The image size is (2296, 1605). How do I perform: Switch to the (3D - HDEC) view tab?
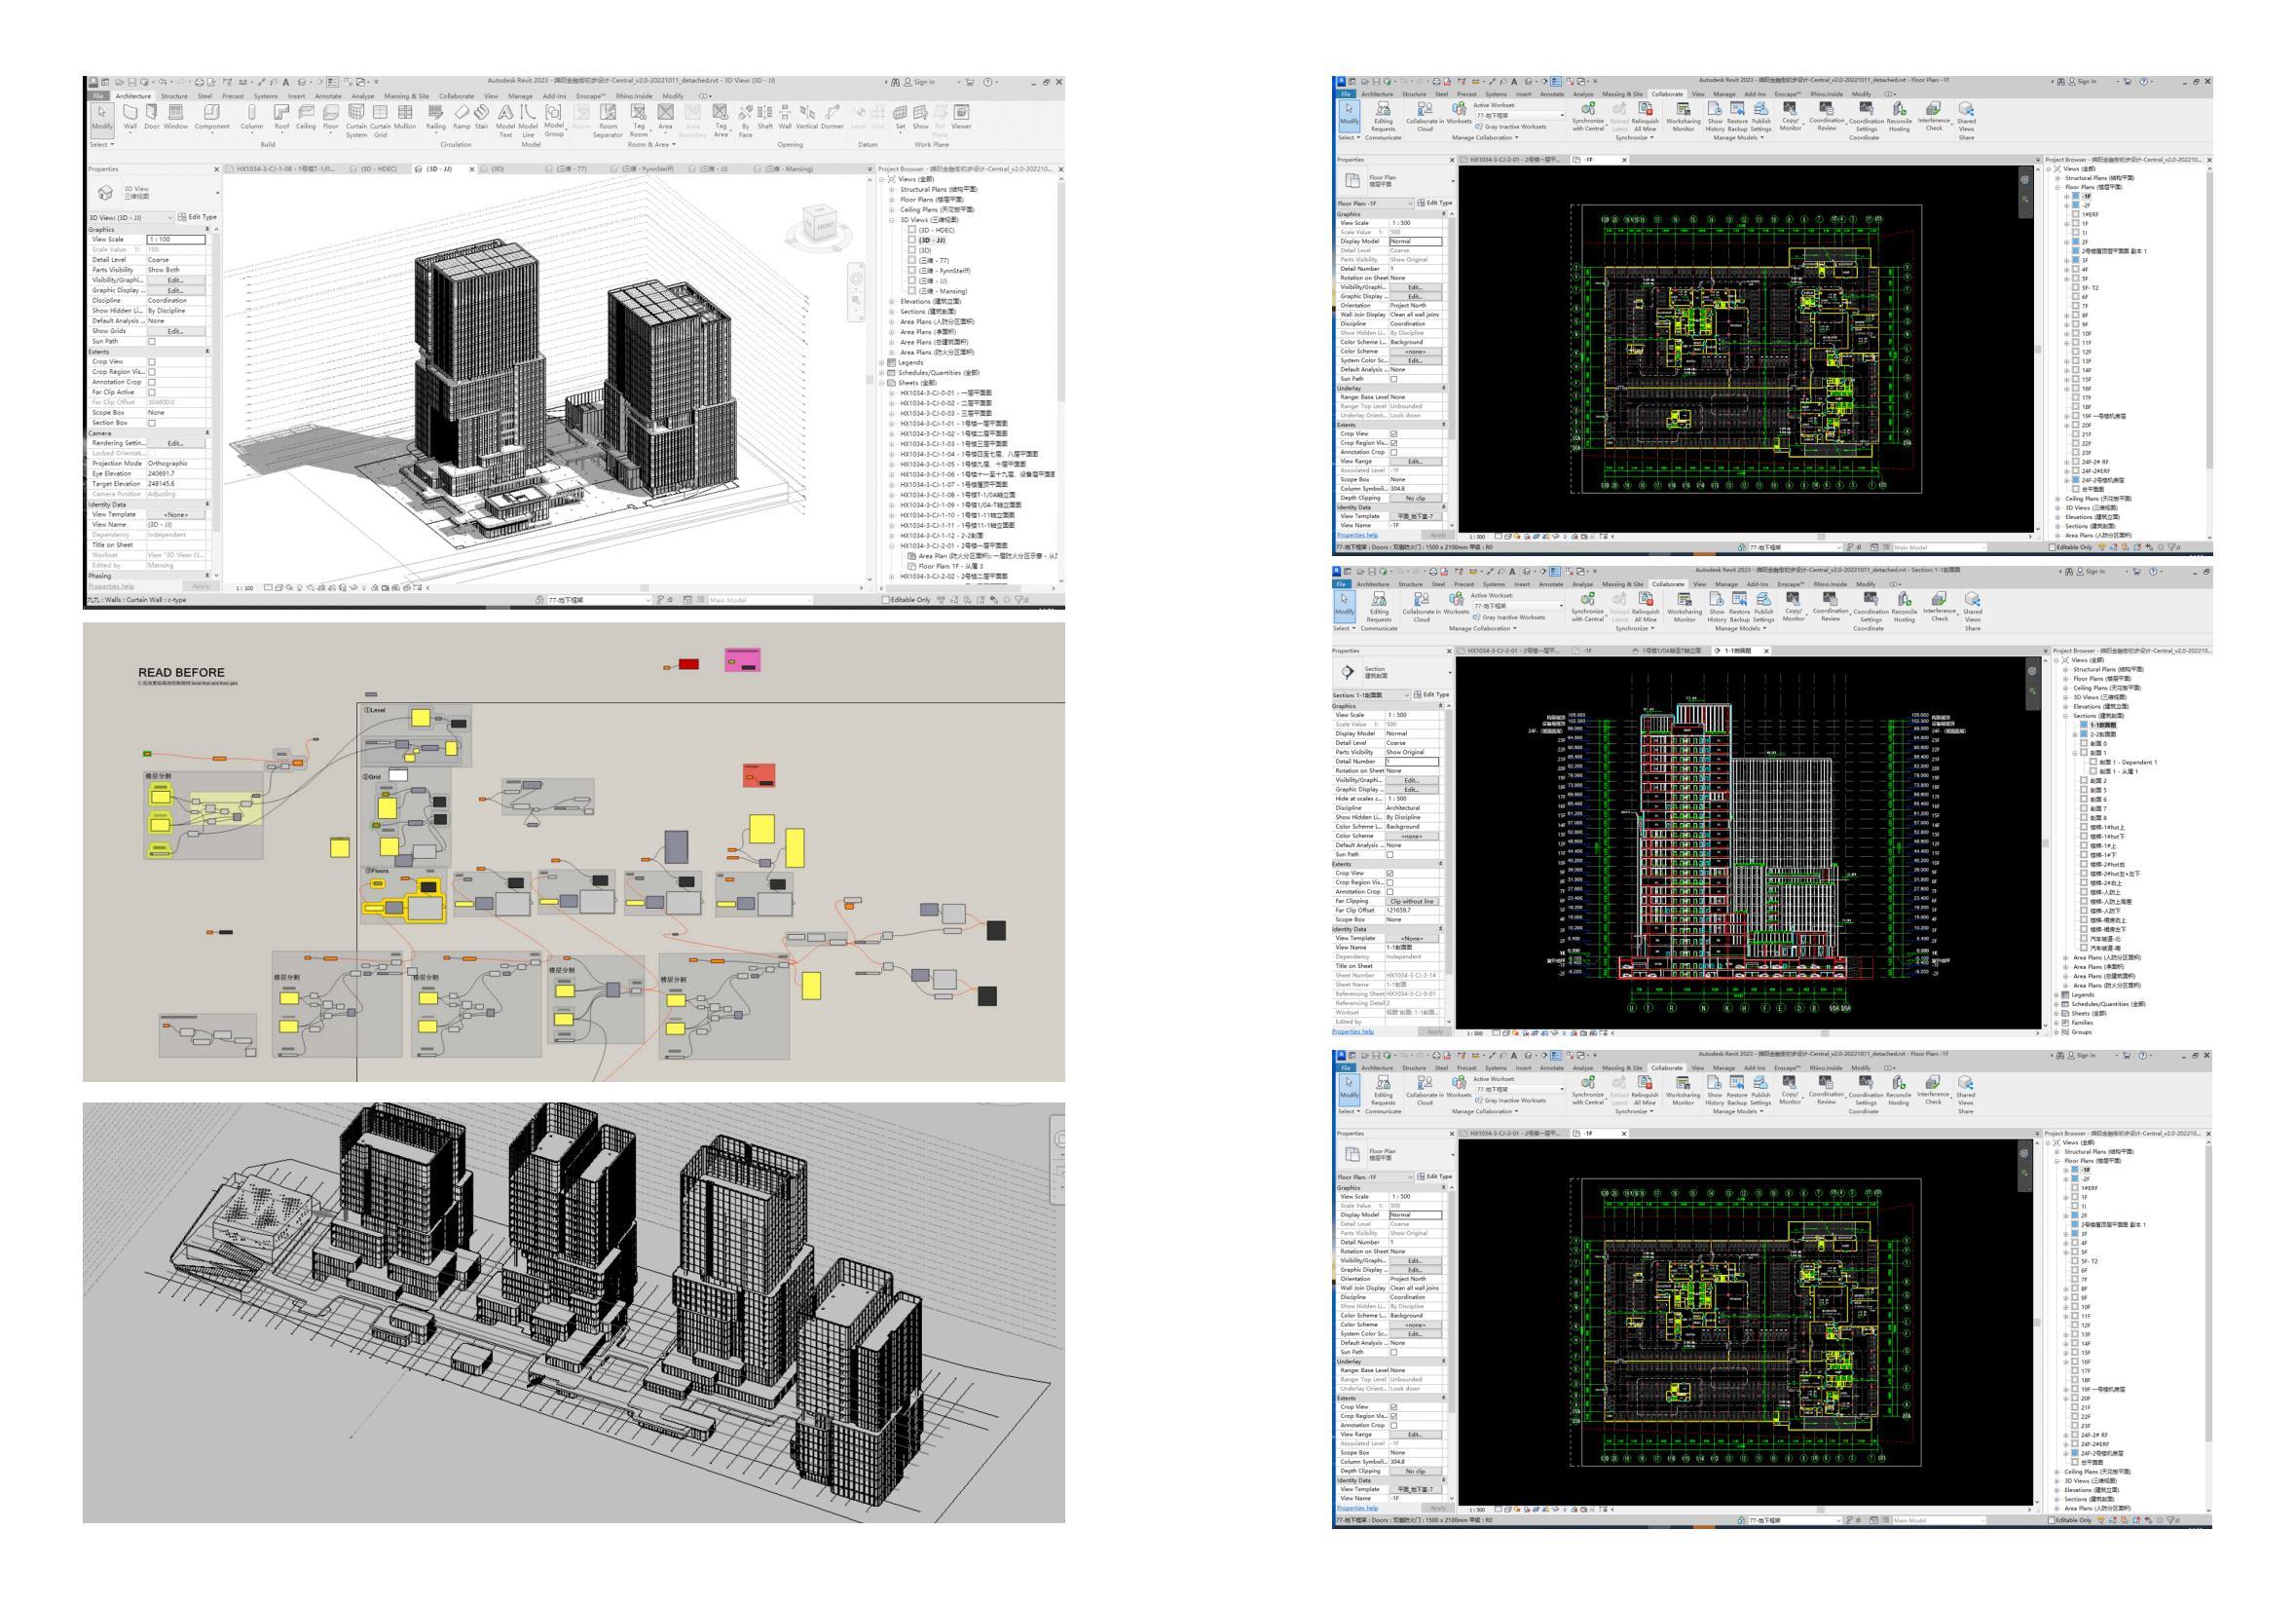point(378,169)
